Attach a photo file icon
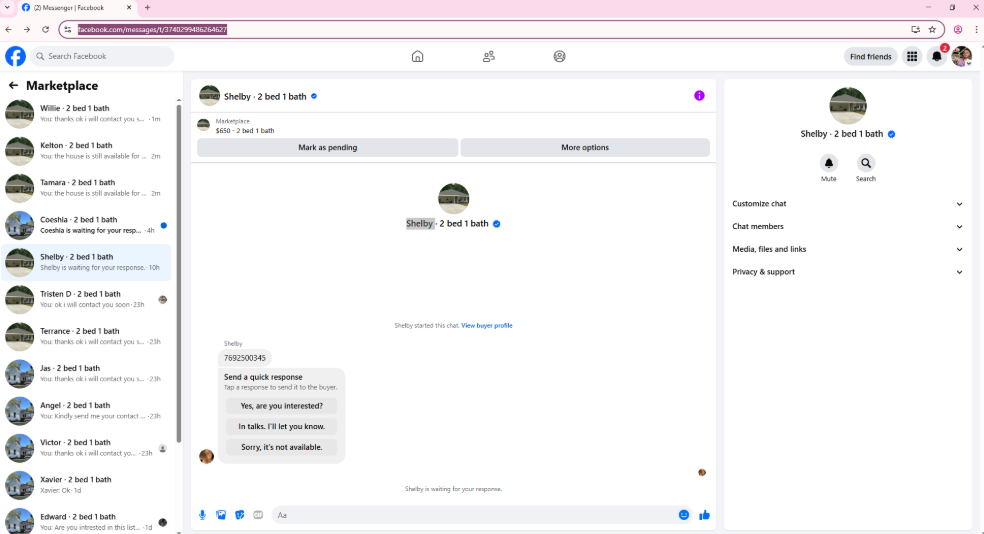 [x=221, y=515]
